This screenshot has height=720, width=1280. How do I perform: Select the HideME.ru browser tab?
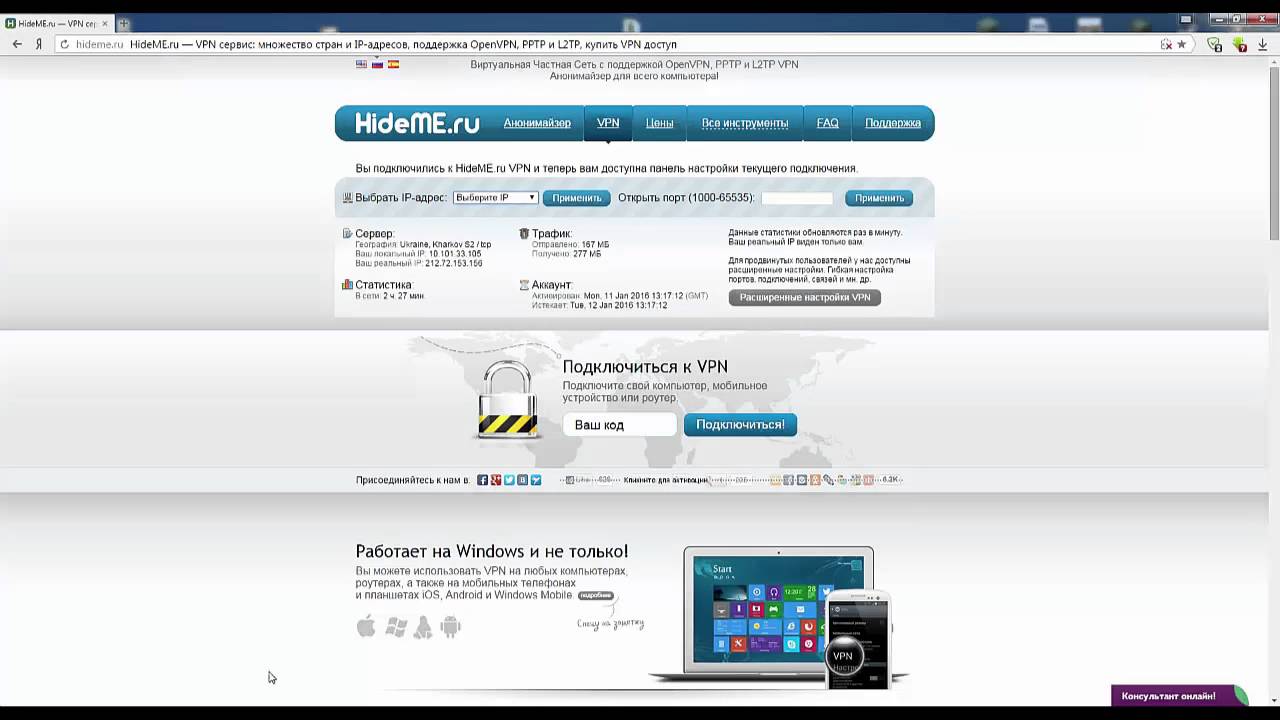[x=57, y=23]
